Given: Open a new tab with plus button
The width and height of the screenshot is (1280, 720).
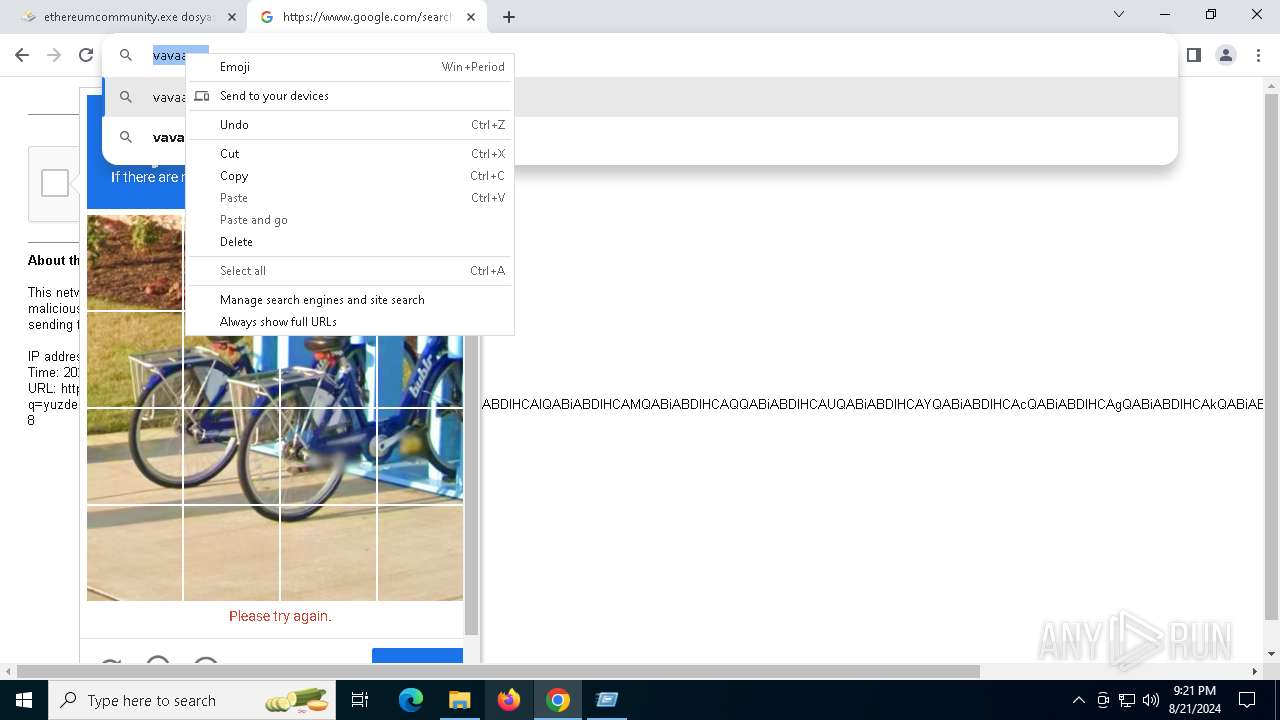Looking at the screenshot, I should pyautogui.click(x=509, y=17).
